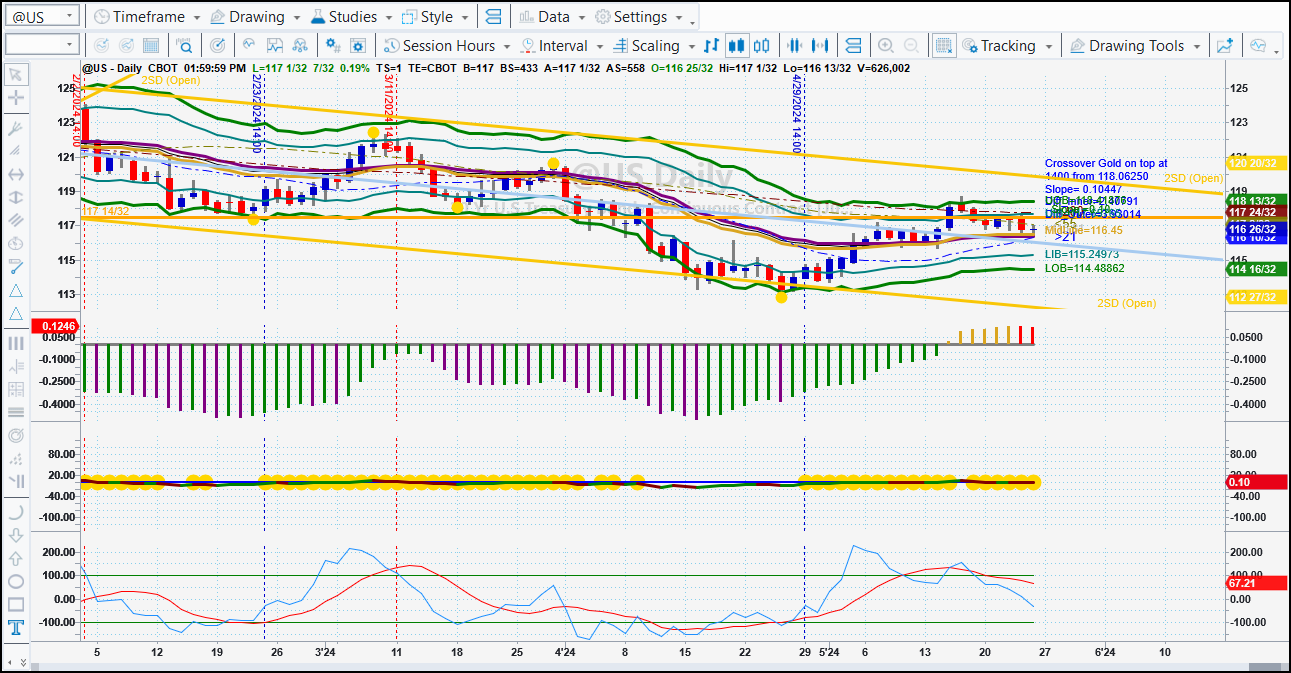This screenshot has width=1291, height=673.
Task: Select the down arrow marker tool
Action: [x=15, y=534]
